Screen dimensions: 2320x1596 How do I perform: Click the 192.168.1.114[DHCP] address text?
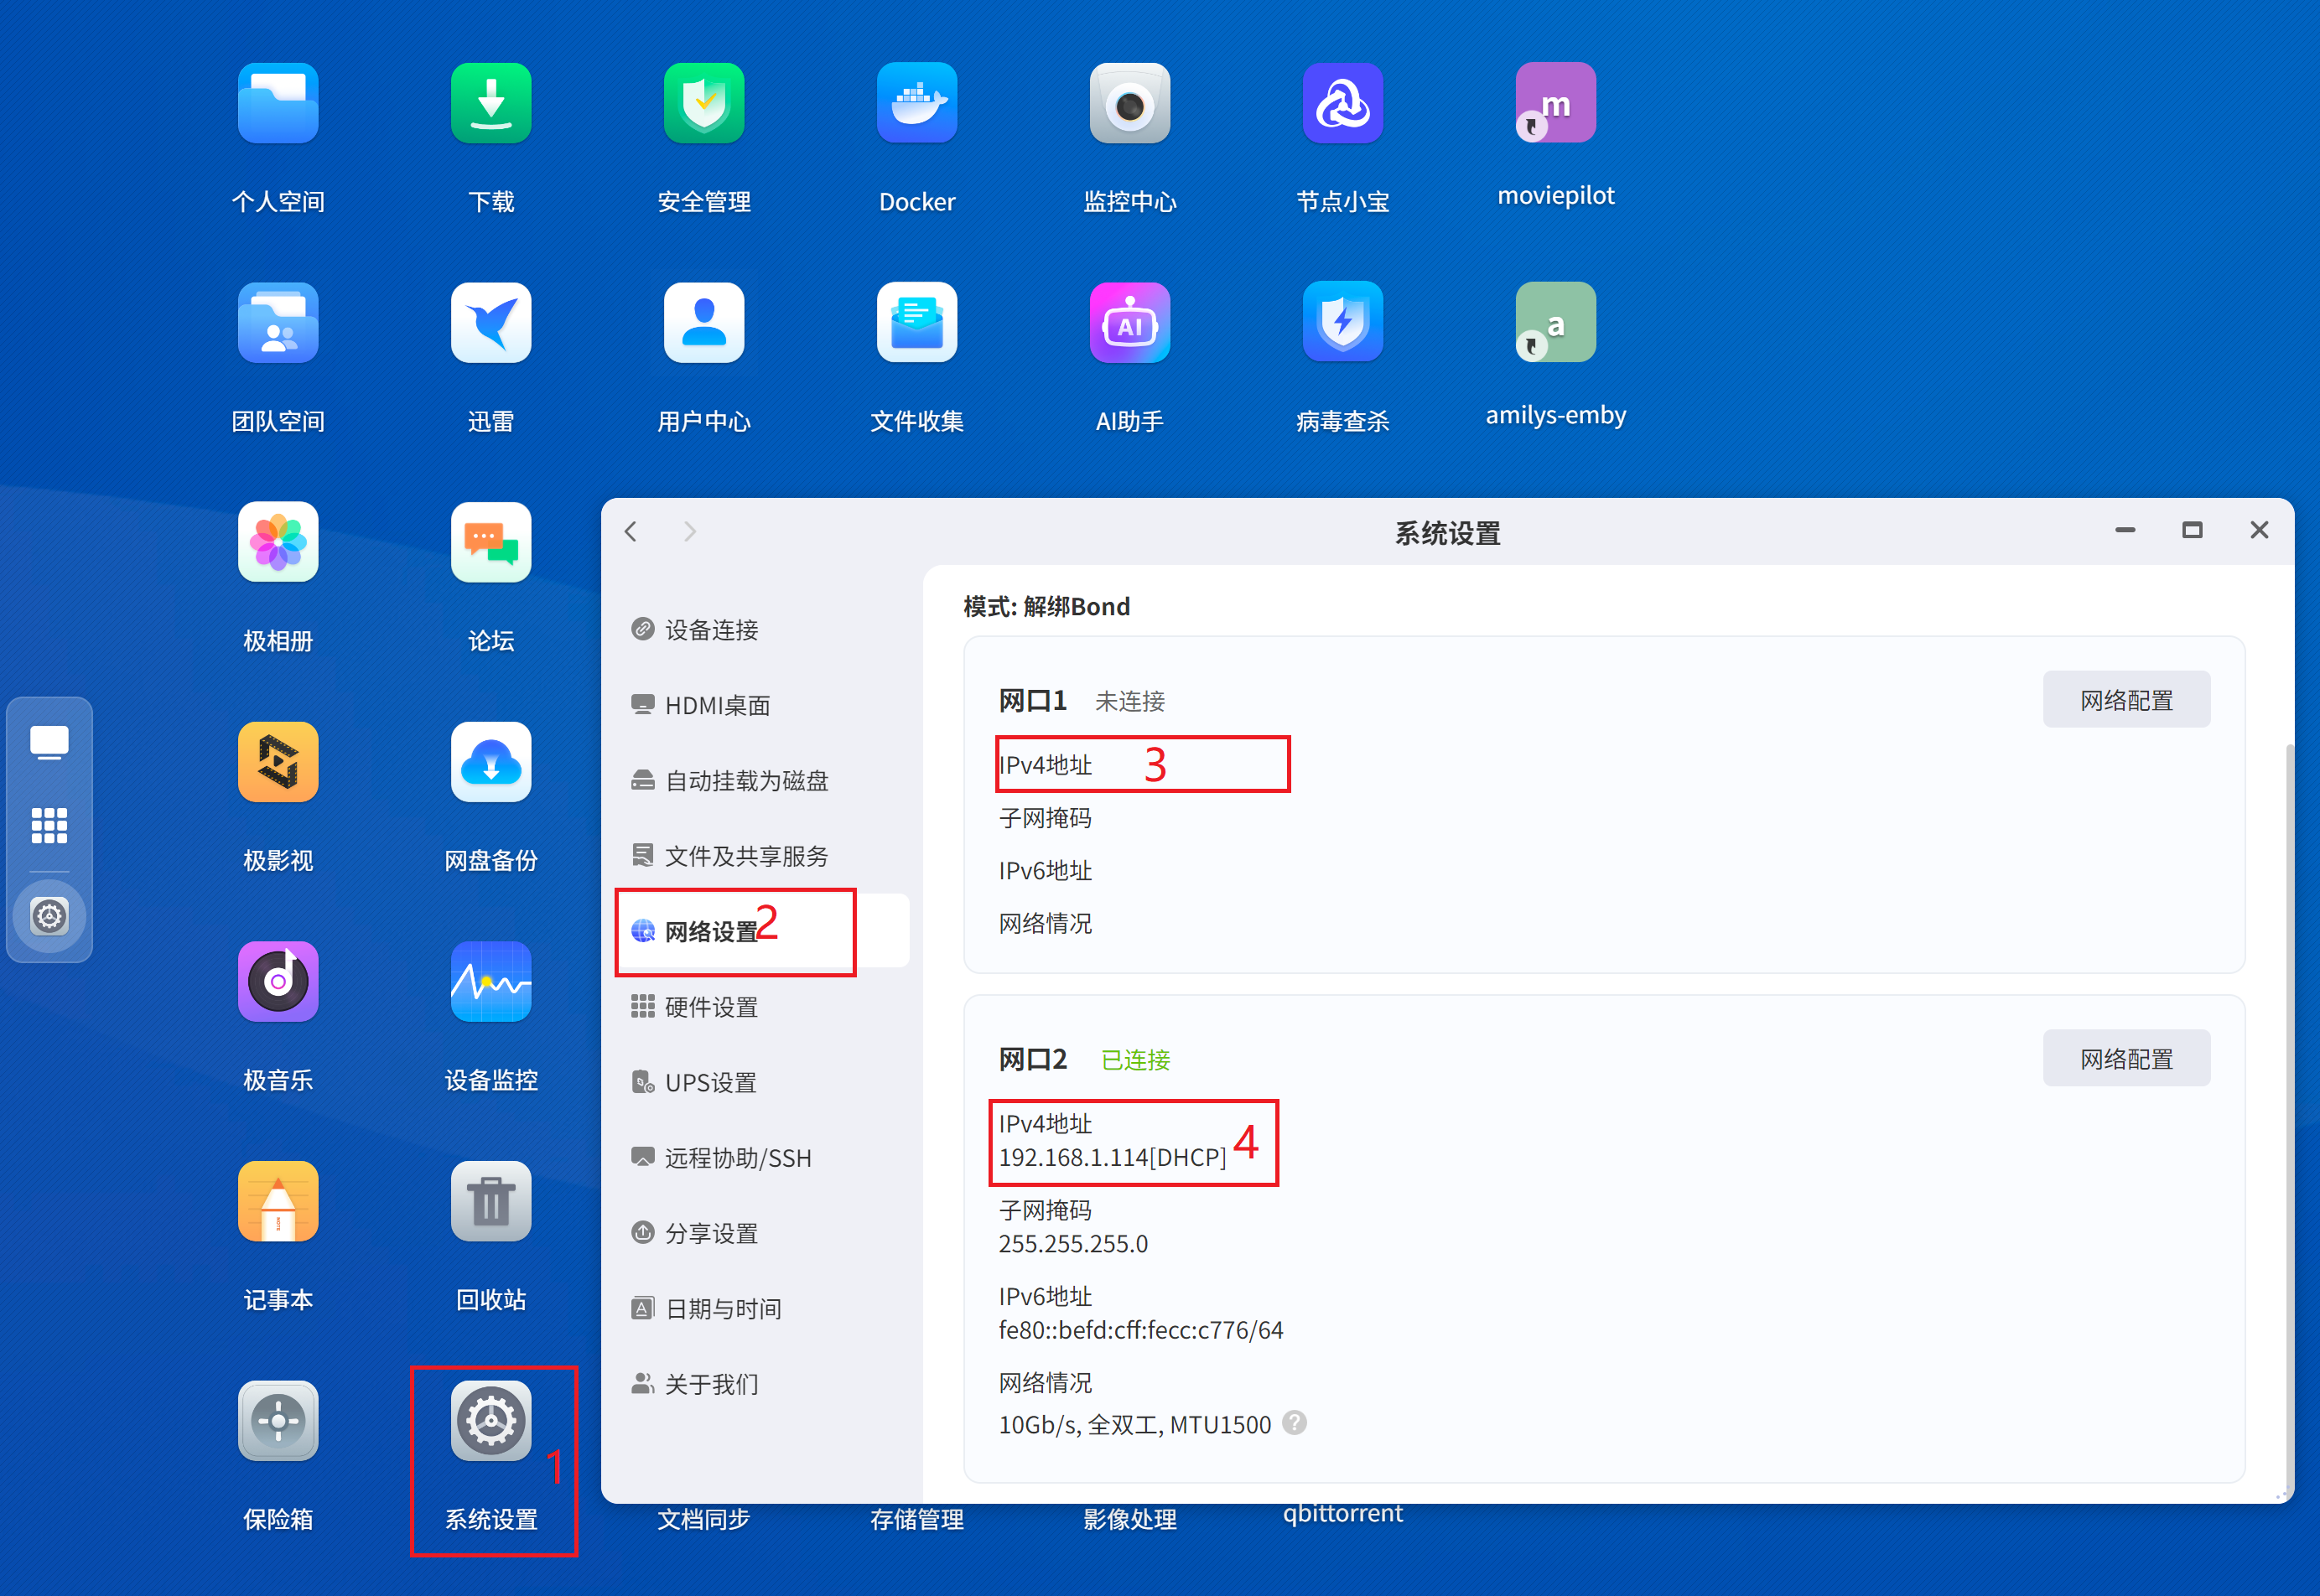[1112, 1157]
